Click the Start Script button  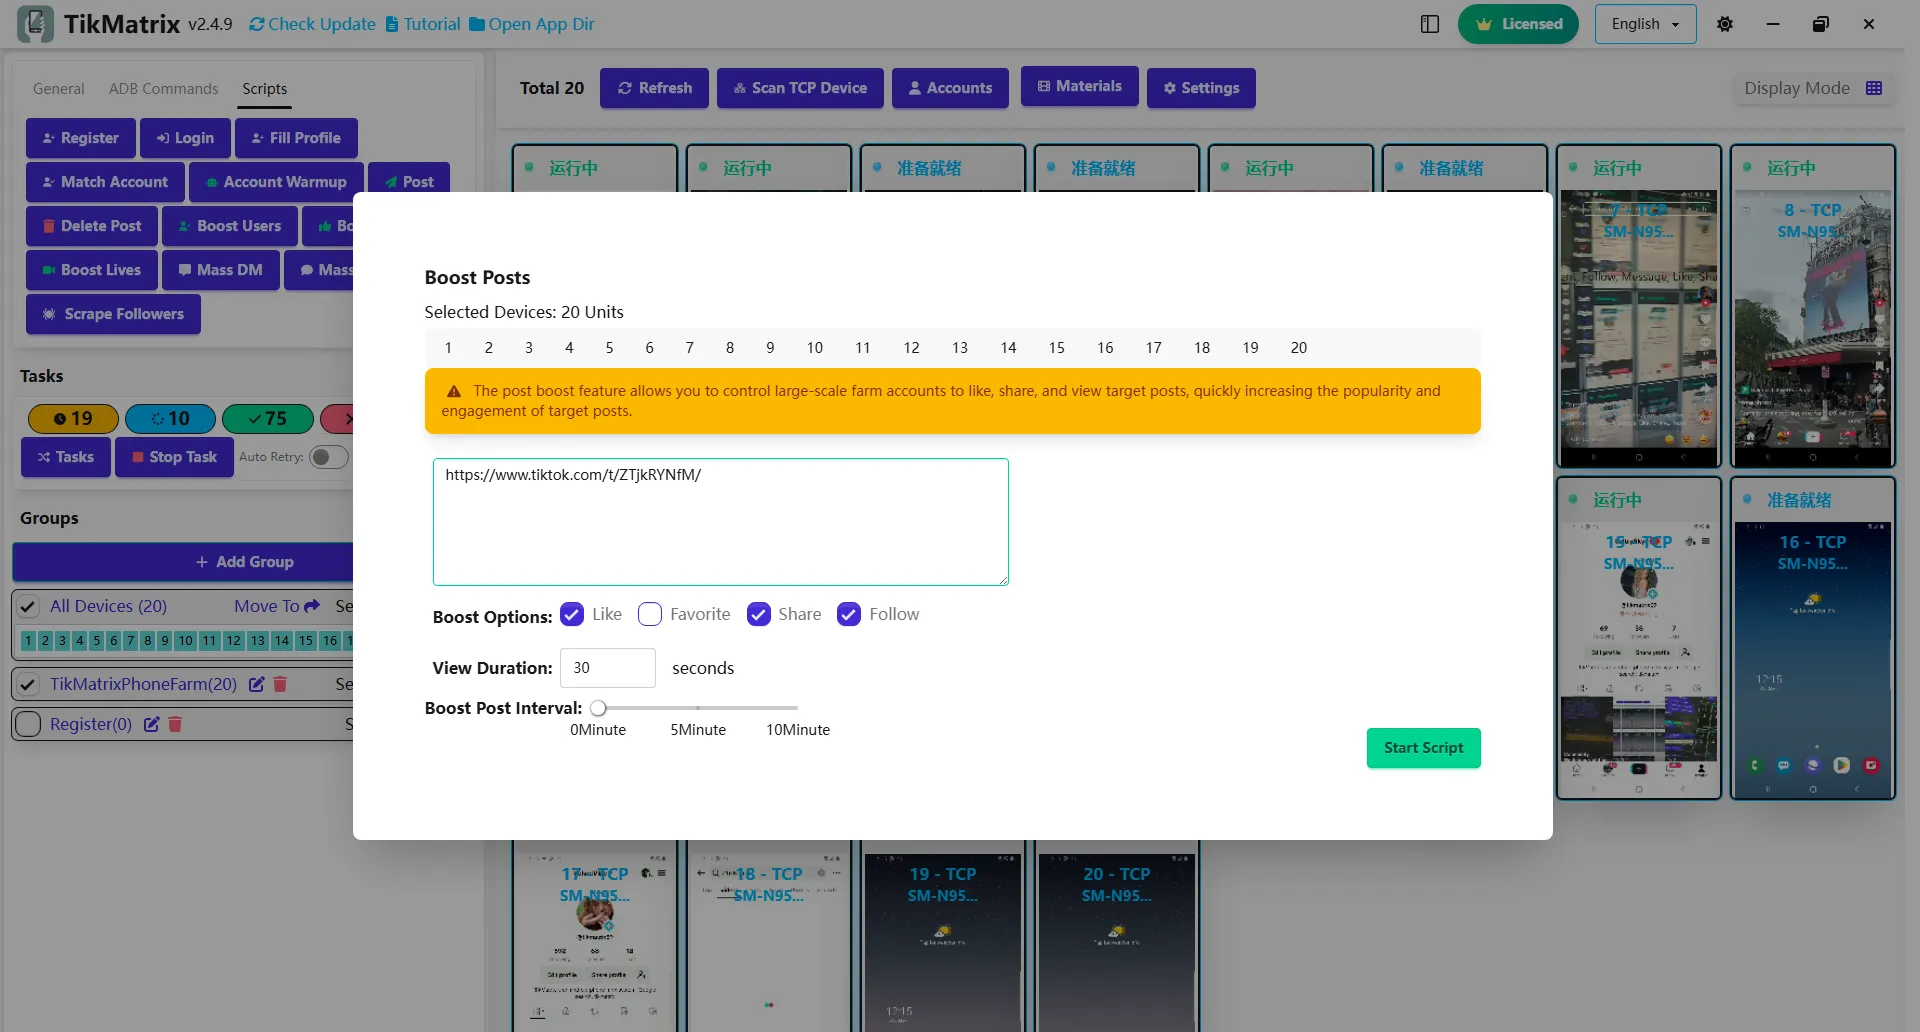1423,748
